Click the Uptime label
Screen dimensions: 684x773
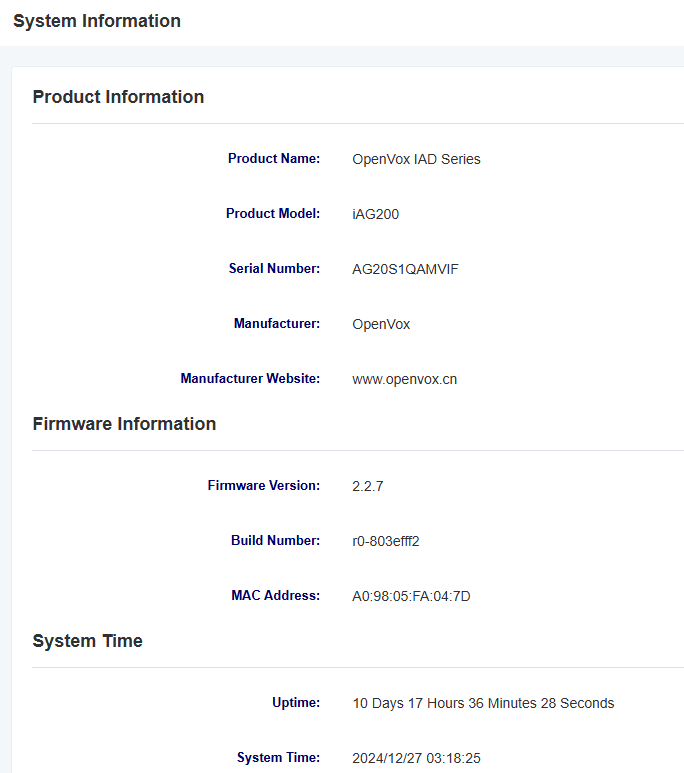pos(296,703)
